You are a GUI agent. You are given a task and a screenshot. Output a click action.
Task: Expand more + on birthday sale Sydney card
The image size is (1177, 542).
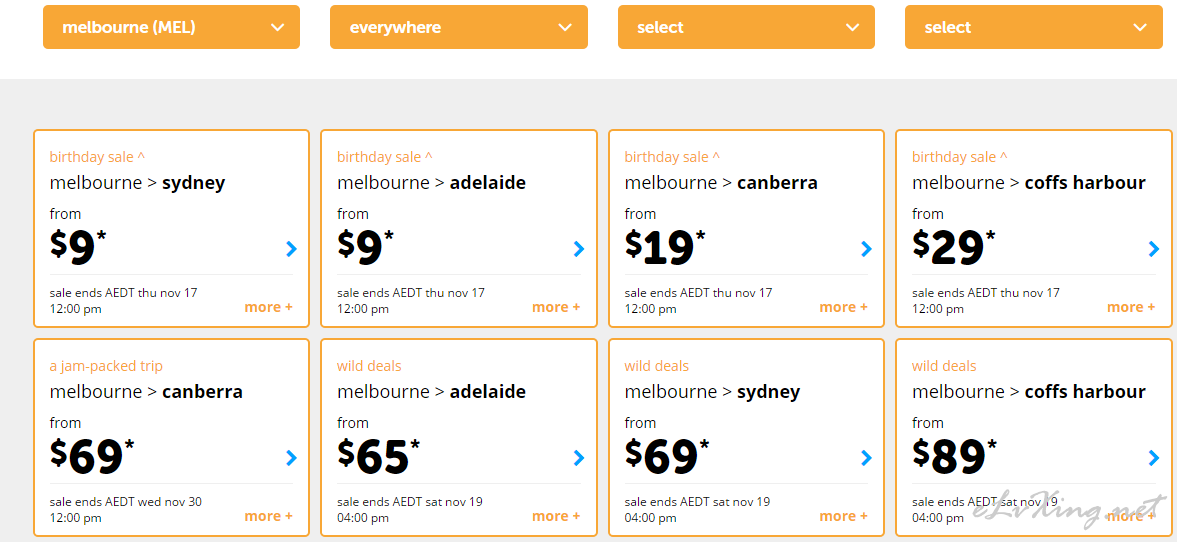coord(268,307)
